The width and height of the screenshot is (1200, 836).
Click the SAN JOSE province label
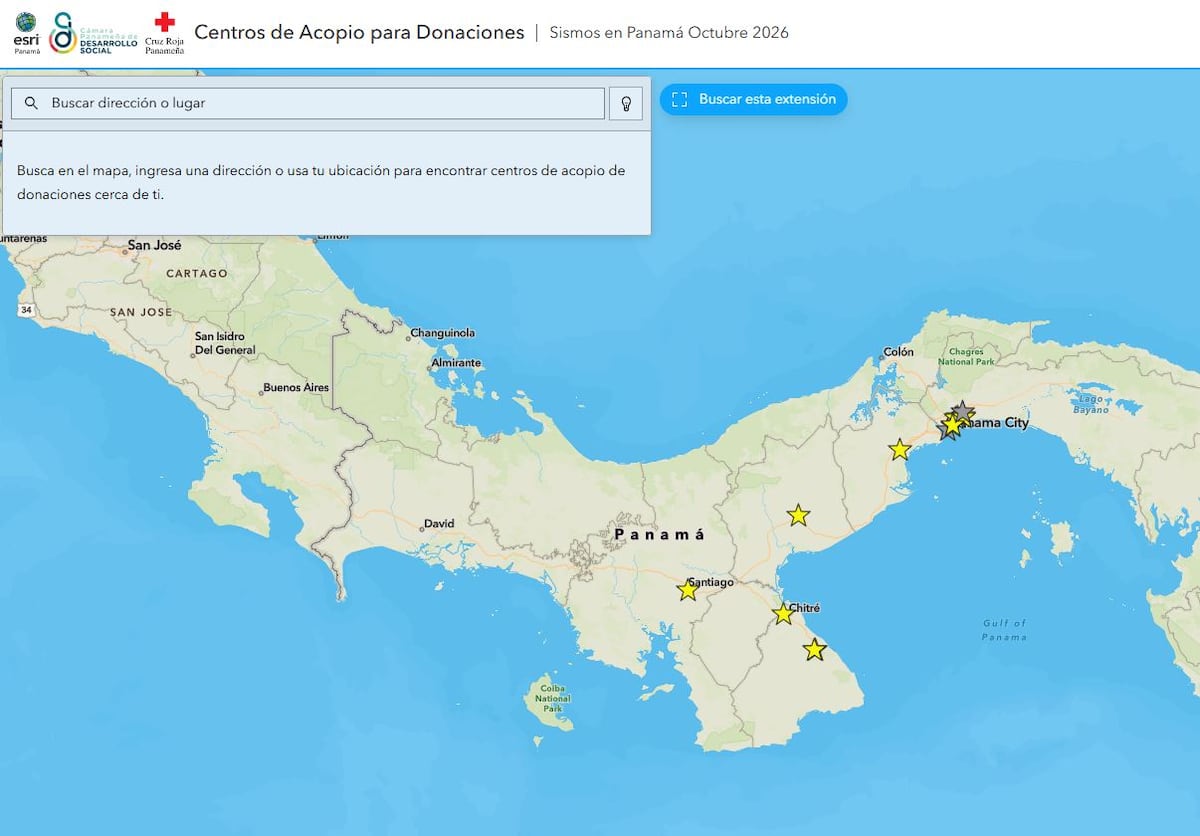coord(141,312)
